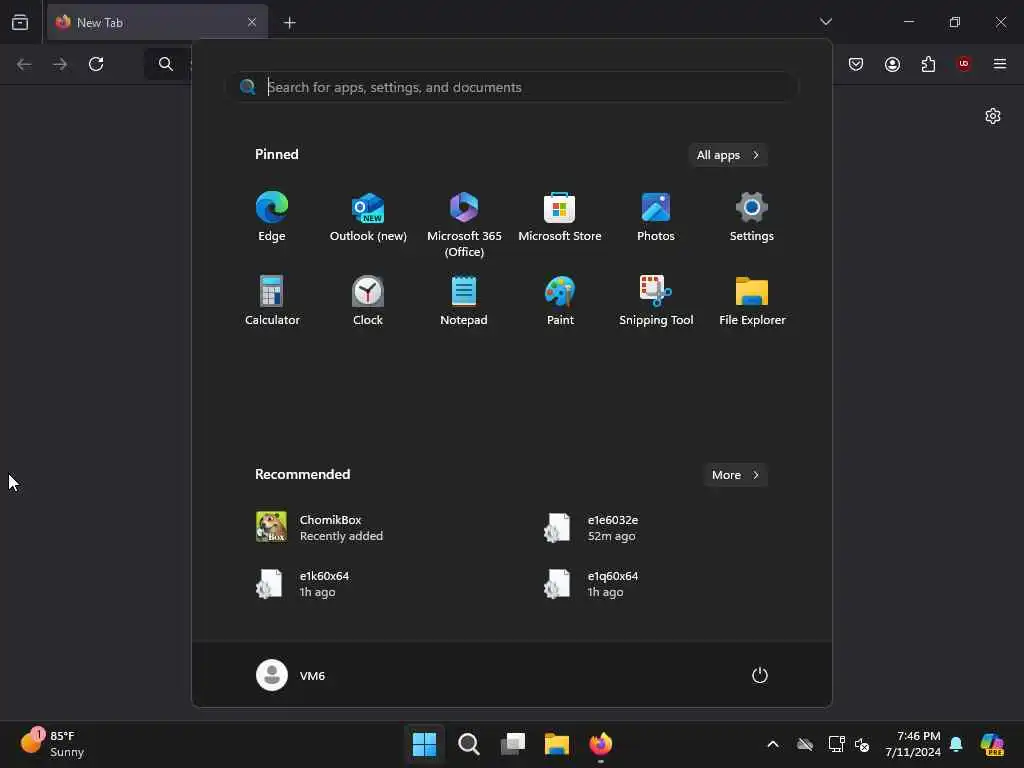Screen dimensions: 1024x768
Task: Open Firefox list all tabs dropdown
Action: tap(826, 22)
